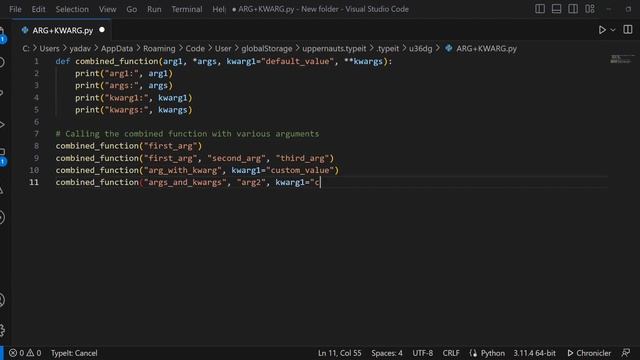Open errors and warnings count in status bar
The height and width of the screenshot is (360, 640).
click(25, 353)
